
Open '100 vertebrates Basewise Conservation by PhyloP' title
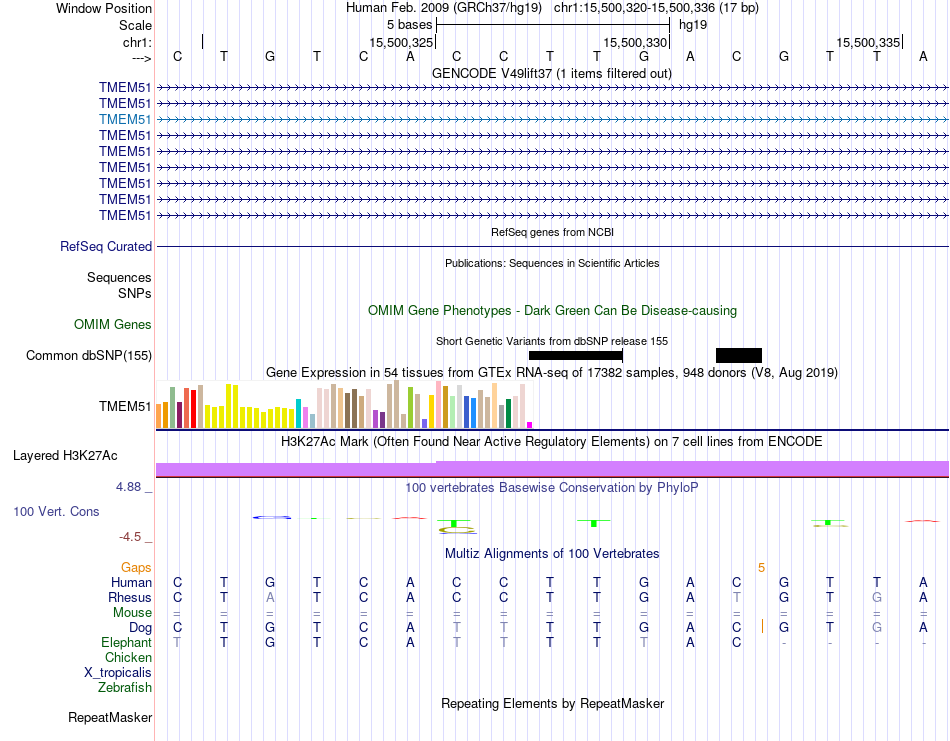pos(552,487)
